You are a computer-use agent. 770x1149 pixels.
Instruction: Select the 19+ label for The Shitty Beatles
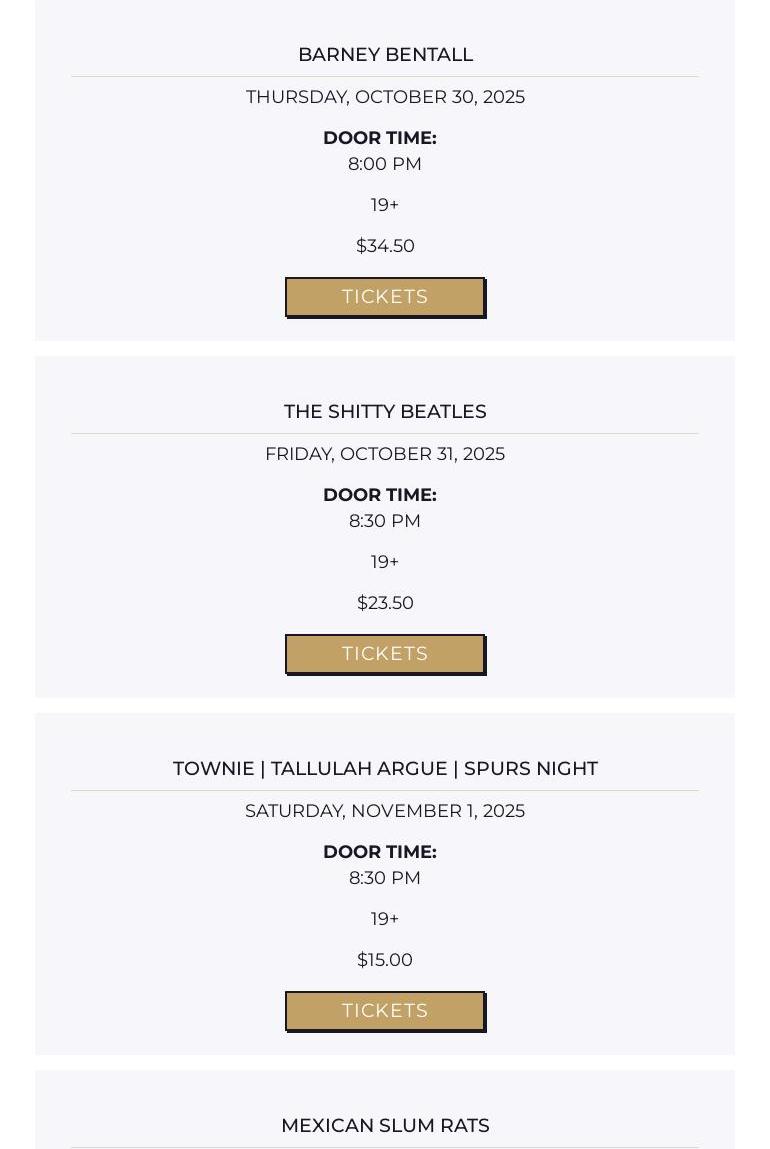[x=385, y=562]
